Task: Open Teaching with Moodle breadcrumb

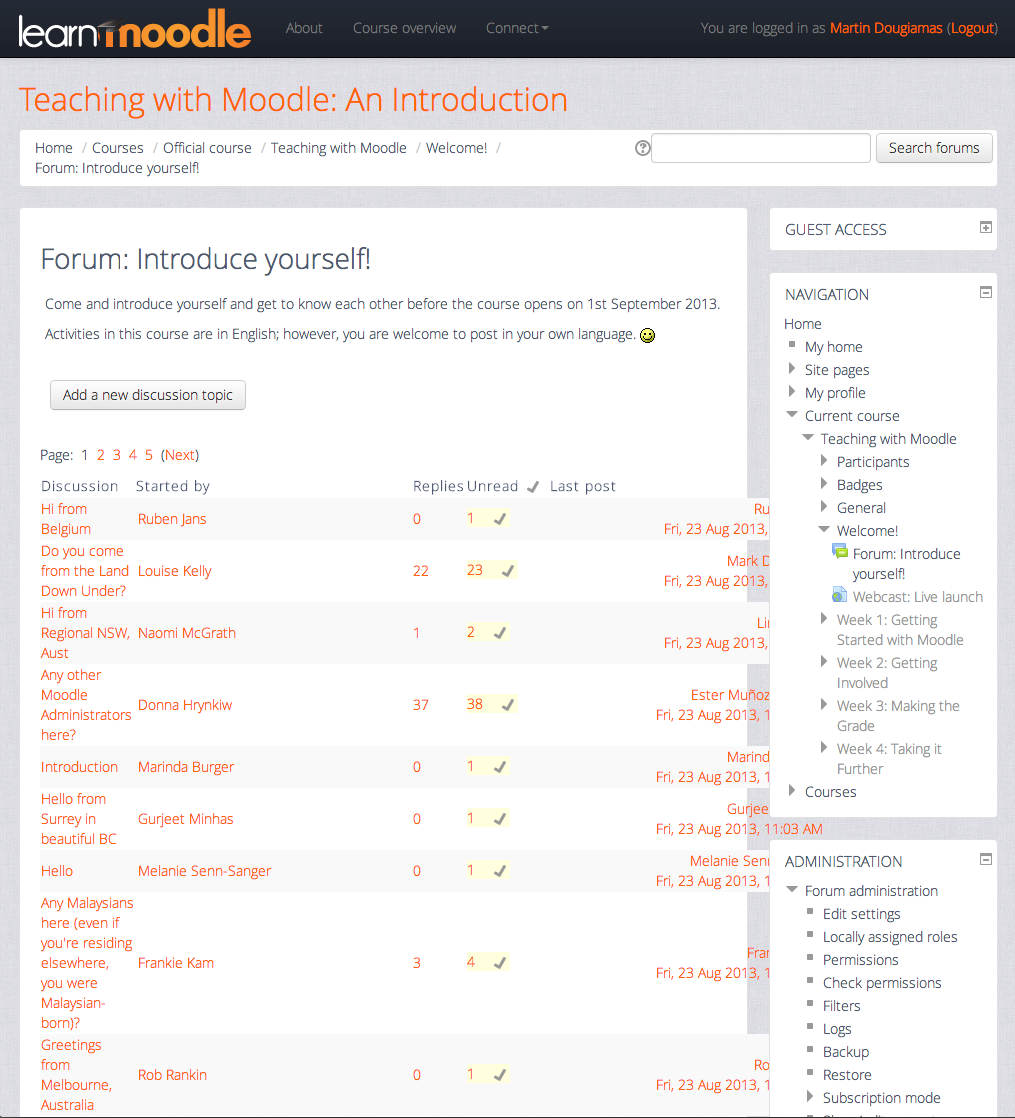Action: tap(339, 148)
